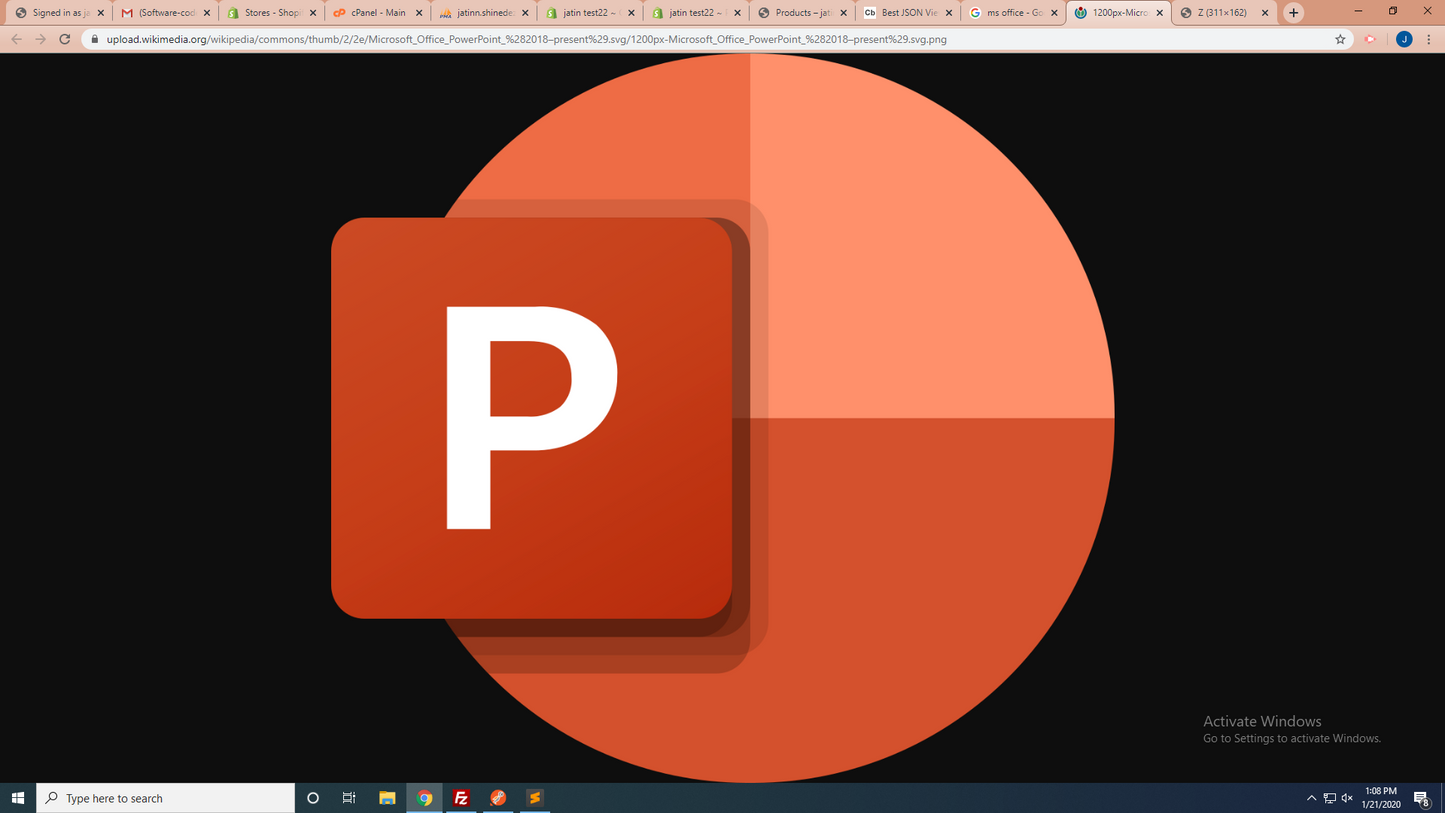Viewport: 1445px width, 813px height.
Task: Open the 'cPanel - Main' tab
Action: coord(377,13)
